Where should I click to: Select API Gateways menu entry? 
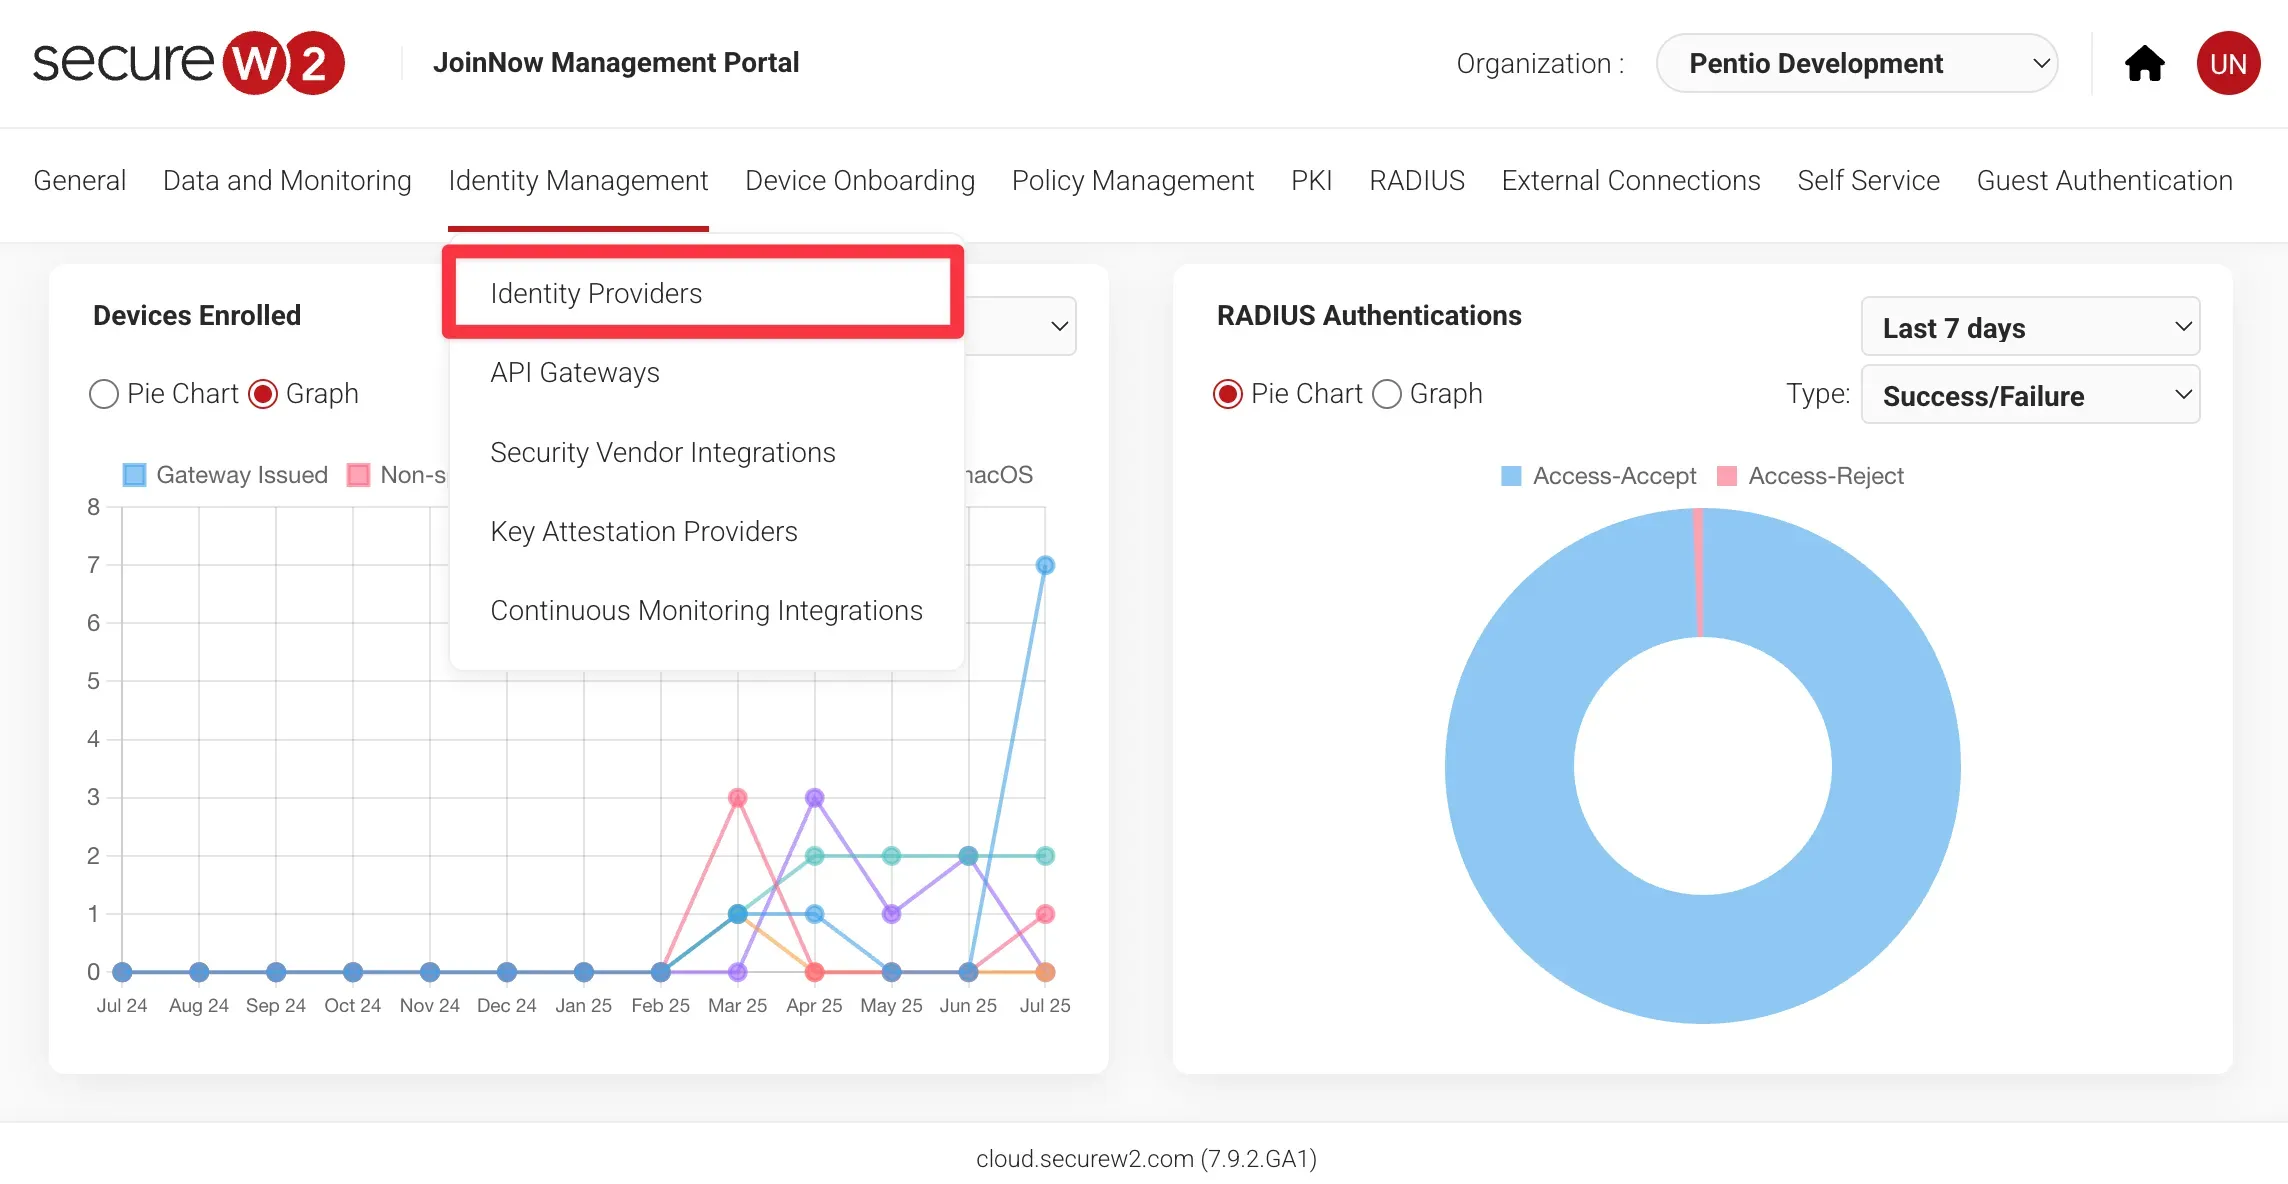click(x=575, y=372)
